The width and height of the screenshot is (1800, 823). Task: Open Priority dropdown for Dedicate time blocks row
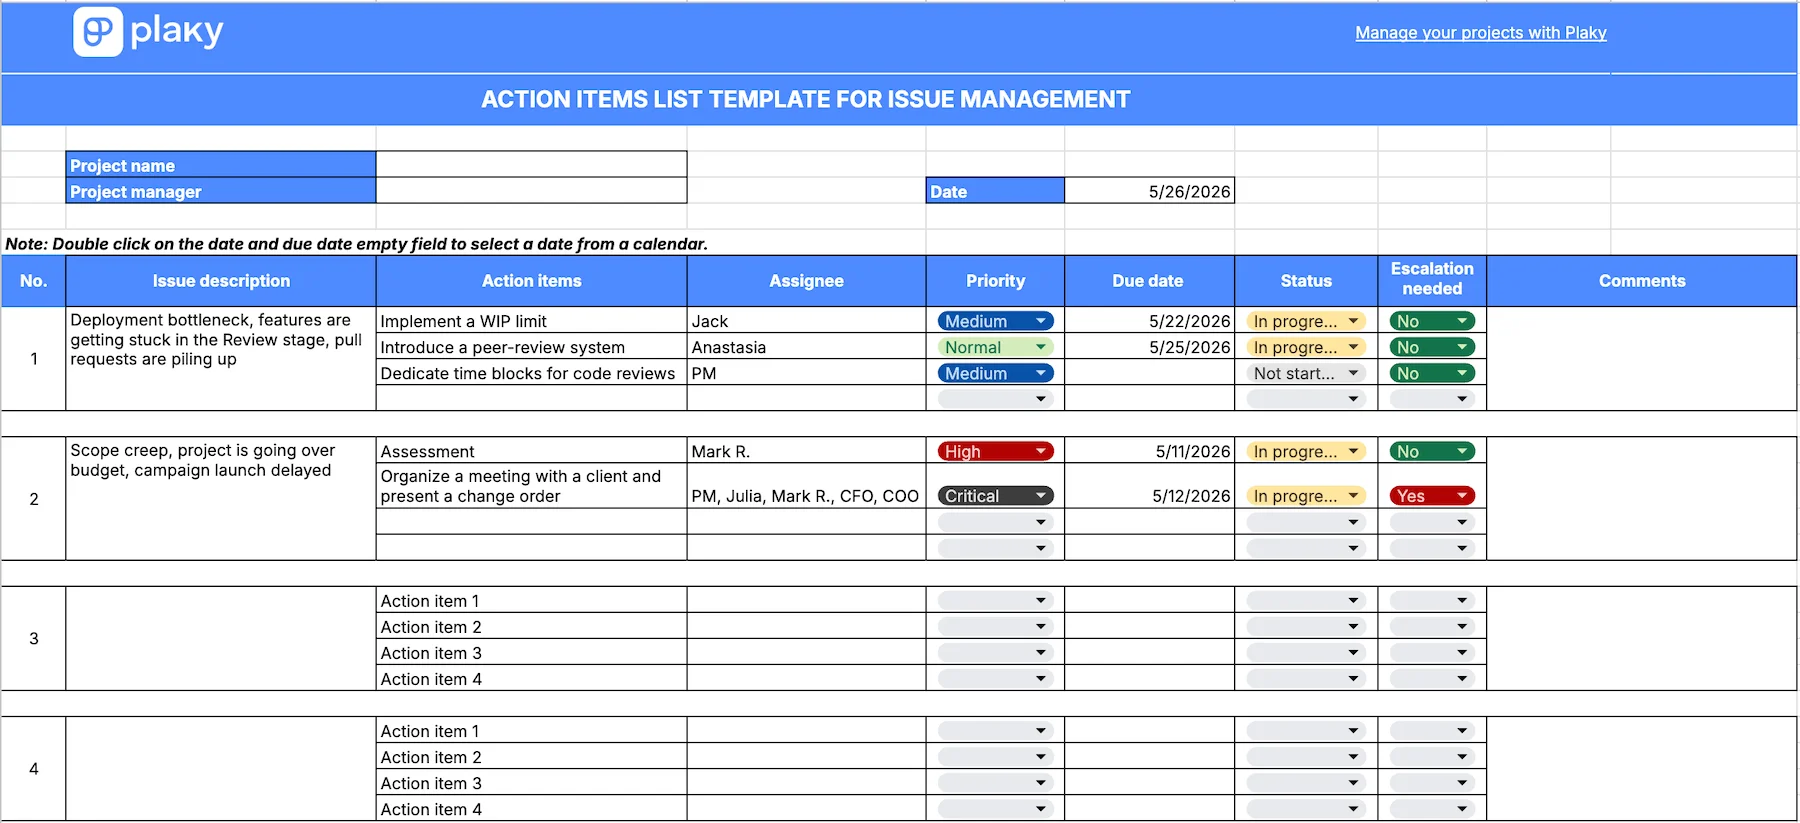(995, 373)
